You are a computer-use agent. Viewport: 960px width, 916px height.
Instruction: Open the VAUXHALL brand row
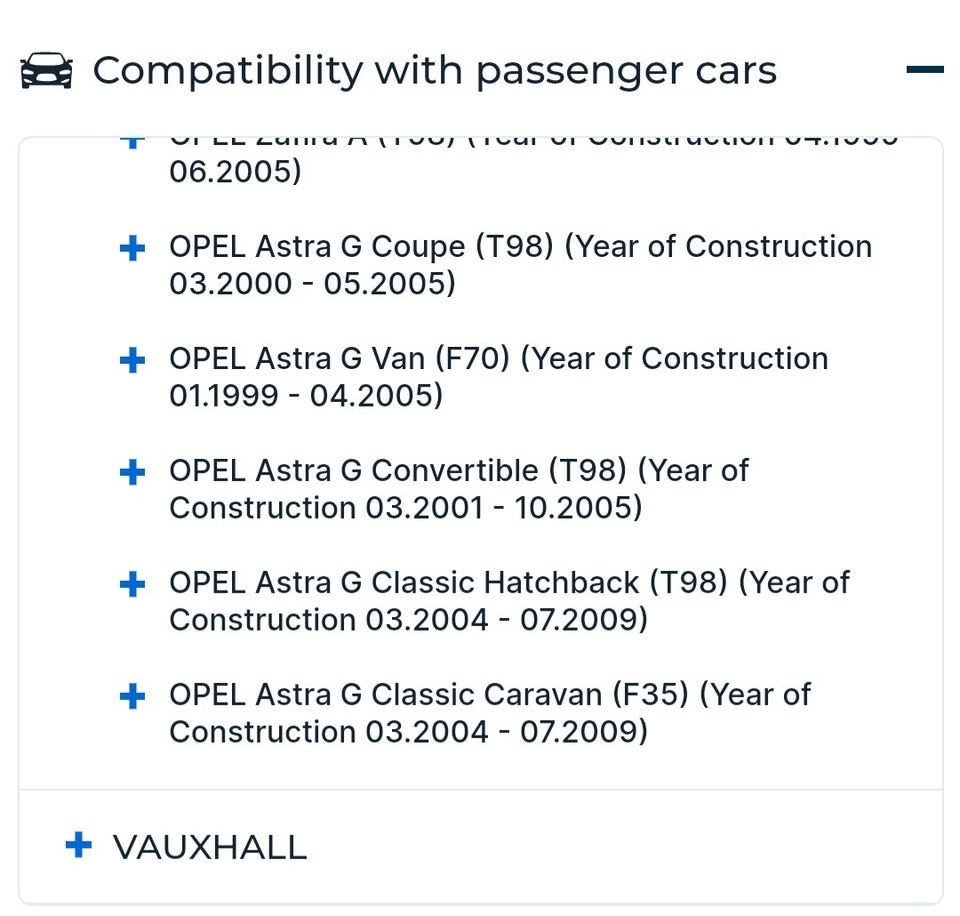coord(210,847)
